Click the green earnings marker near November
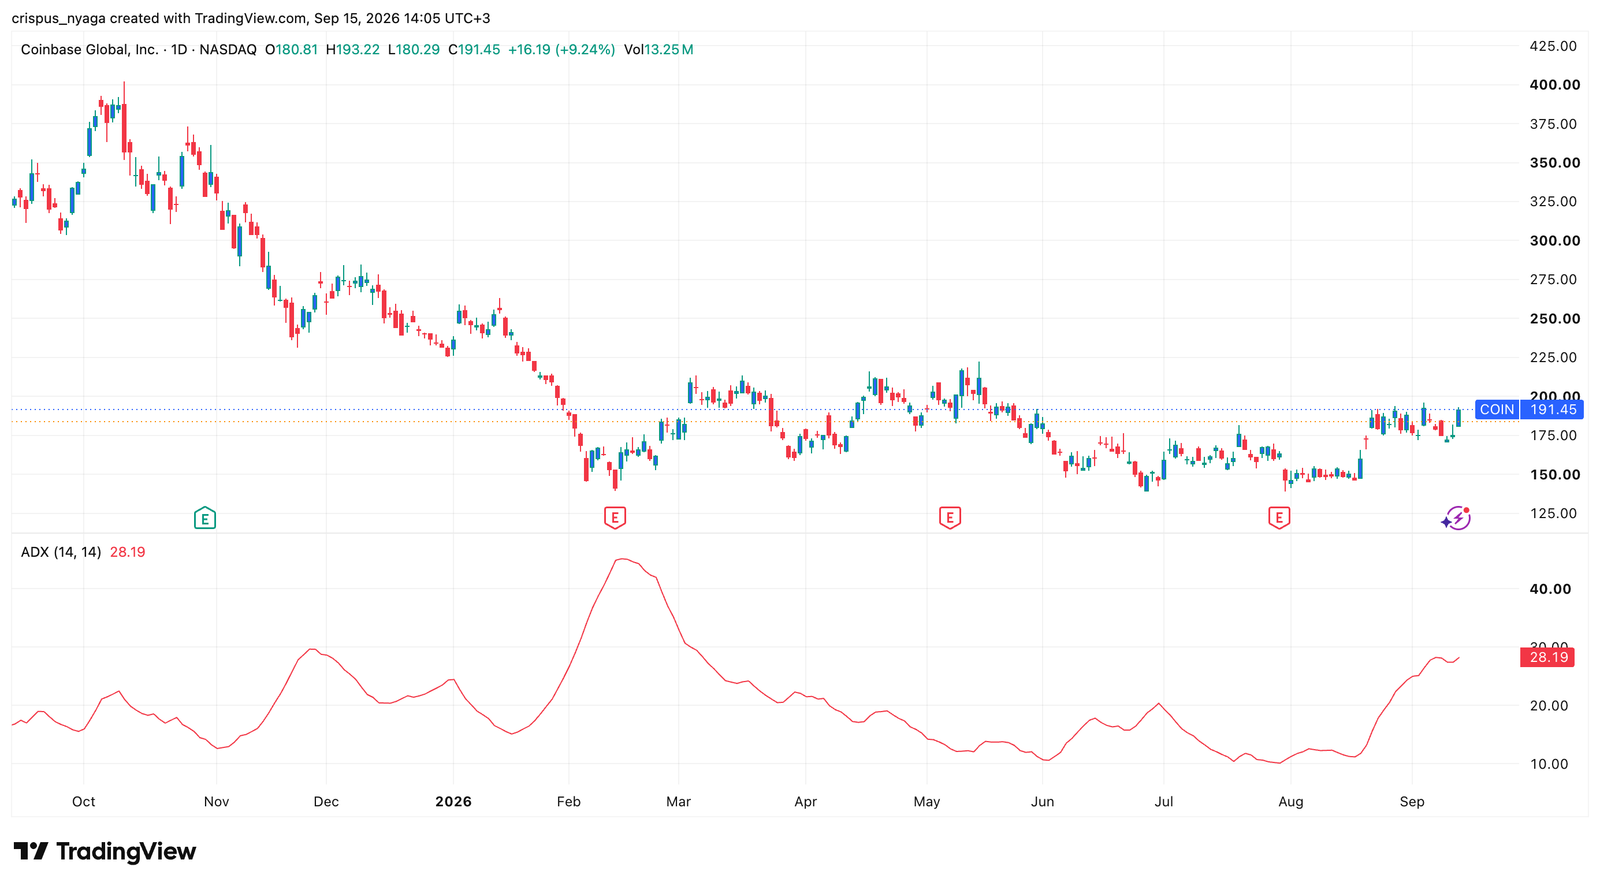This screenshot has width=1600, height=886. pyautogui.click(x=204, y=518)
